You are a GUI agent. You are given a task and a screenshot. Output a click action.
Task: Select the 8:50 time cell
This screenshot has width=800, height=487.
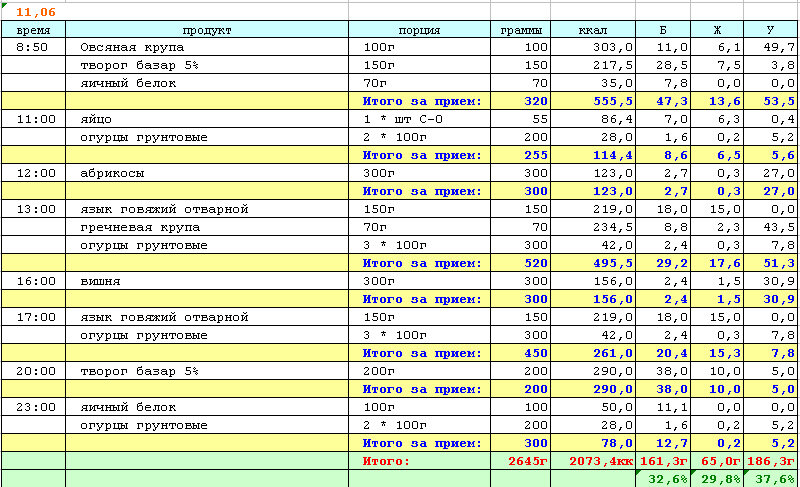click(x=34, y=47)
